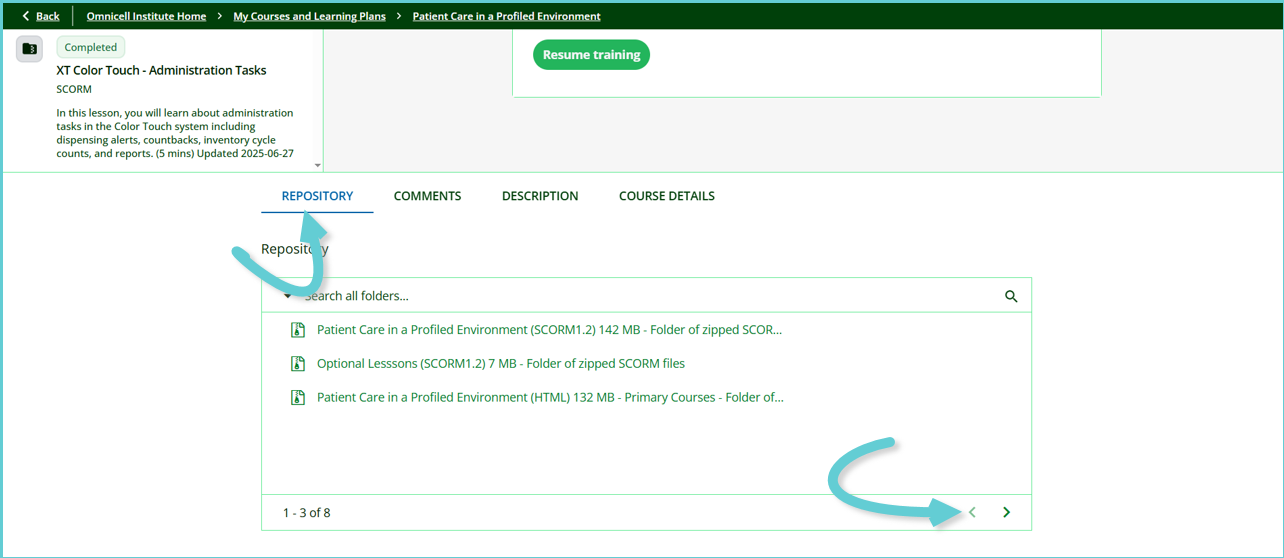Image resolution: width=1284 pixels, height=558 pixels.
Task: Open Patient Care in a Profiled Environment breadcrumb
Action: coord(507,16)
